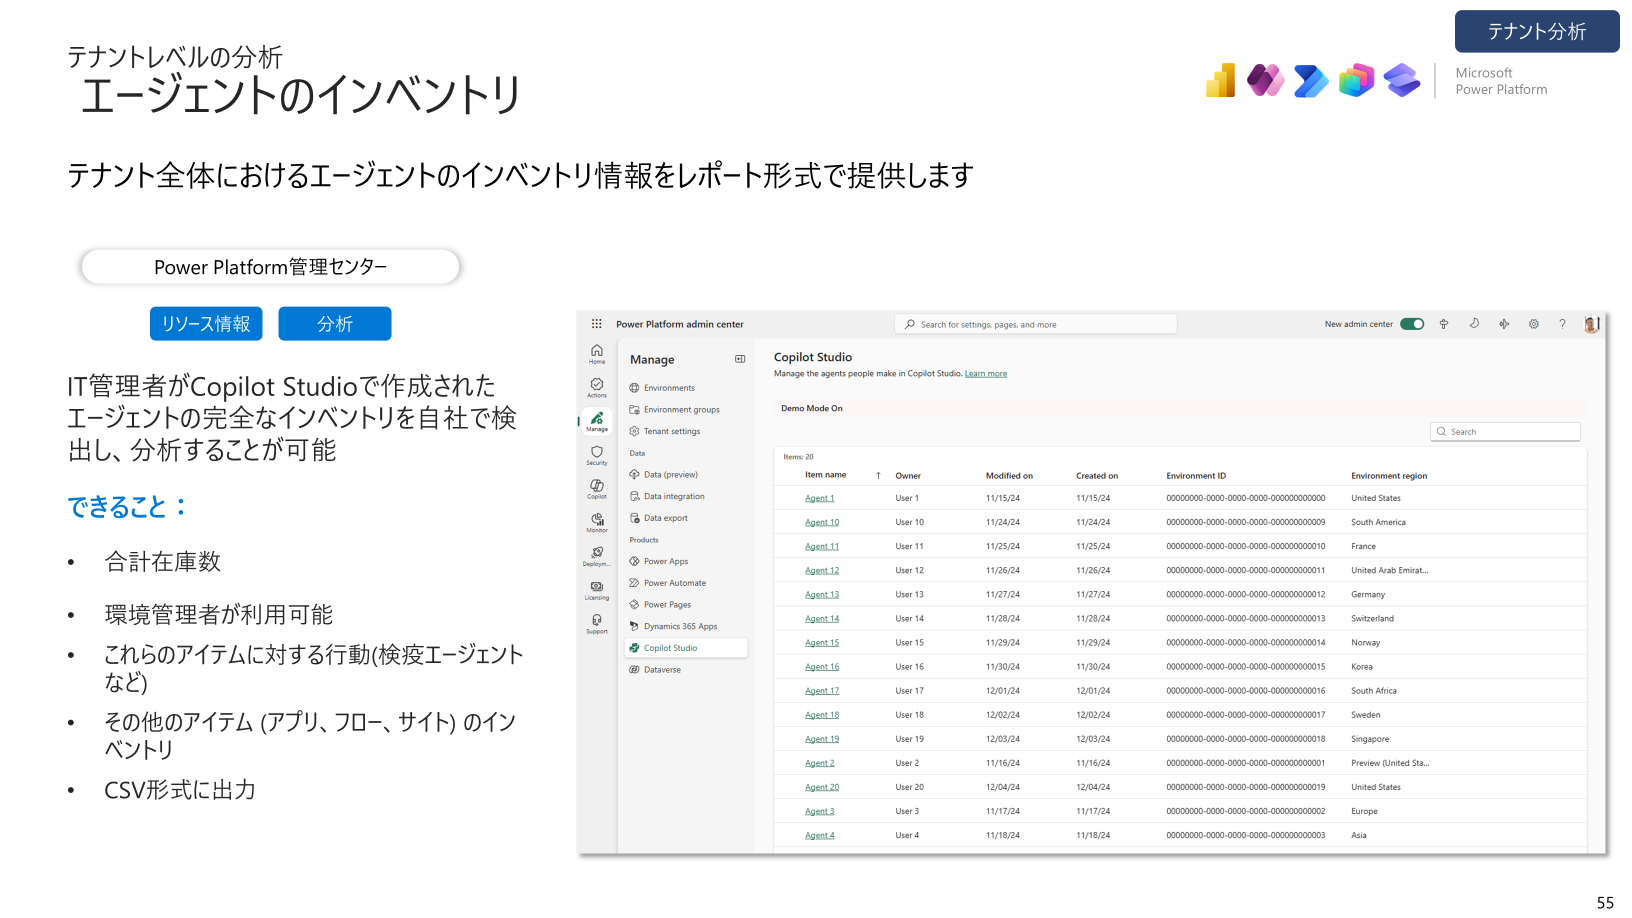Go to Home in the left rail

point(597,354)
